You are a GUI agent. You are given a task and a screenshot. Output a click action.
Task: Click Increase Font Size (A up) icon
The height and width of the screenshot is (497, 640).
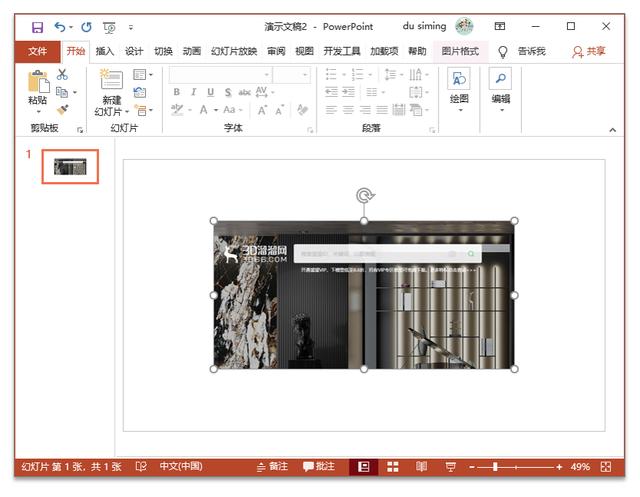[262, 110]
